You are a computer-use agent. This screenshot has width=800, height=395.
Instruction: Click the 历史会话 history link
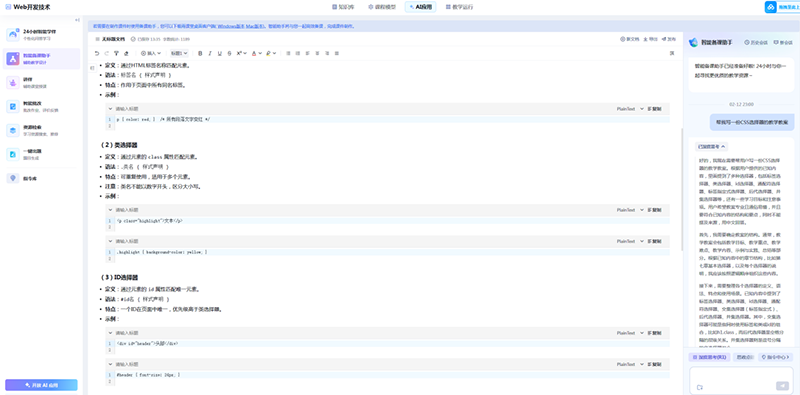click(x=756, y=42)
